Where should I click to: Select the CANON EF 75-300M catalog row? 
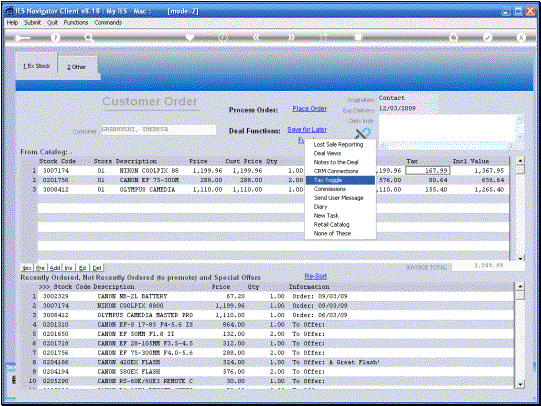(273, 180)
